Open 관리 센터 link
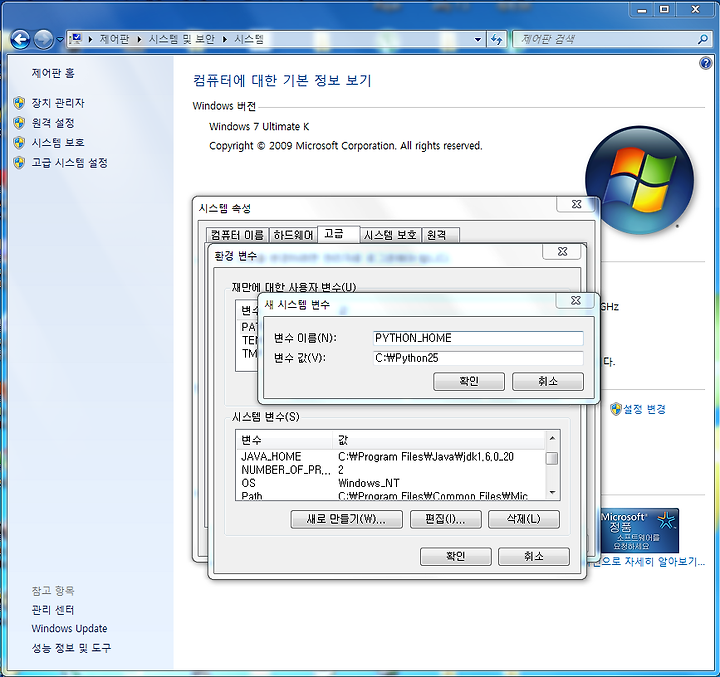 (53, 610)
